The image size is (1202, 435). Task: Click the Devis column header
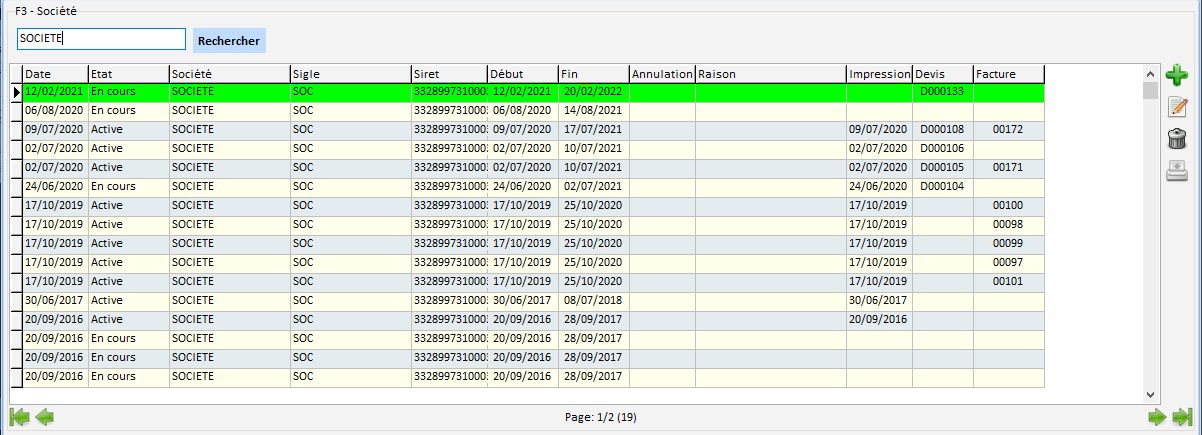pos(943,73)
